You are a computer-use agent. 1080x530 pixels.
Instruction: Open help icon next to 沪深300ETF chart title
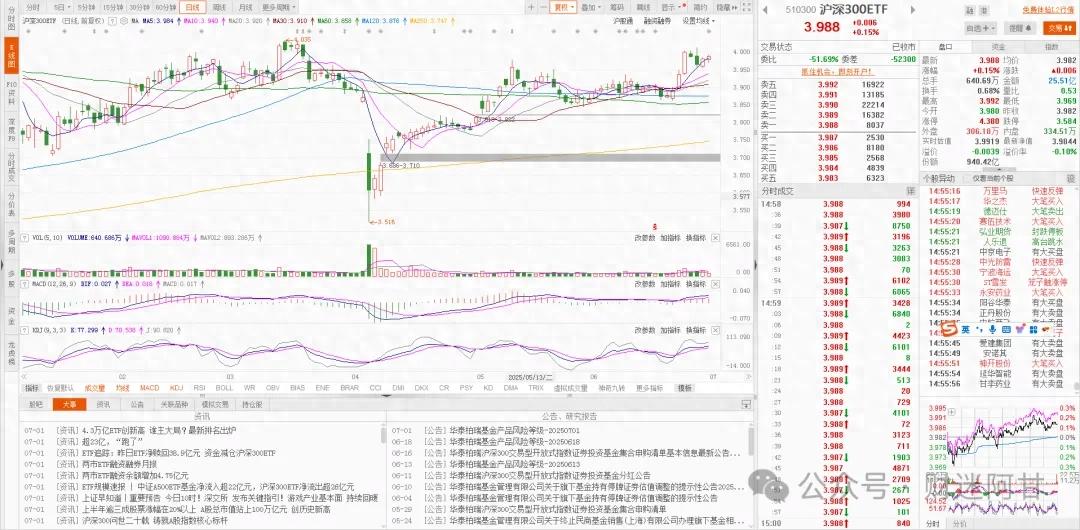114,21
